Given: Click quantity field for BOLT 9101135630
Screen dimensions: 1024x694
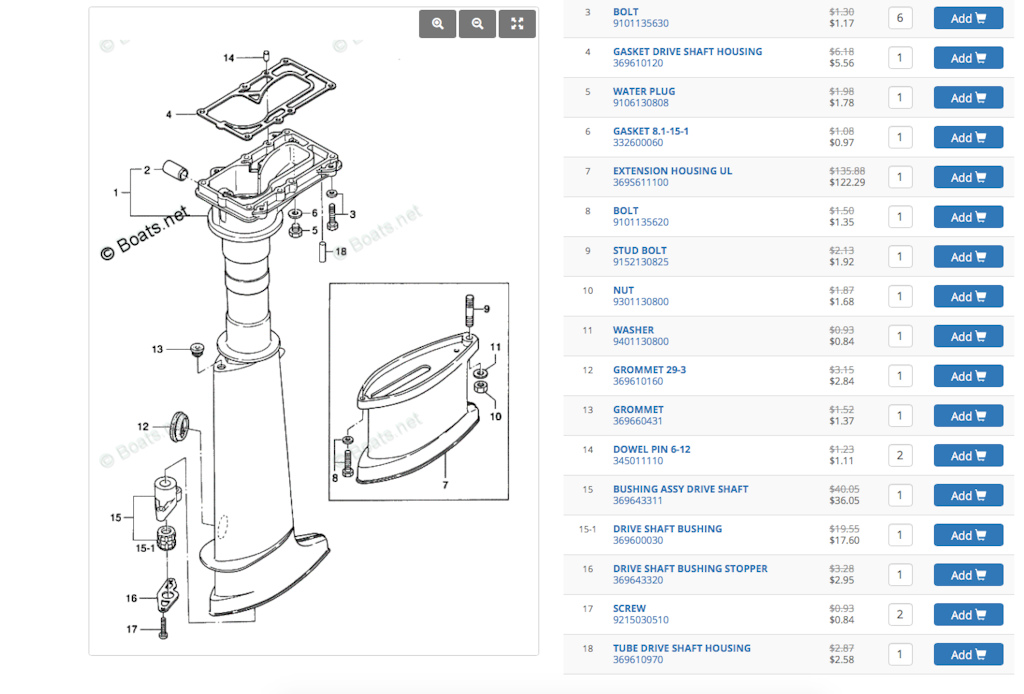Looking at the screenshot, I should point(899,18).
